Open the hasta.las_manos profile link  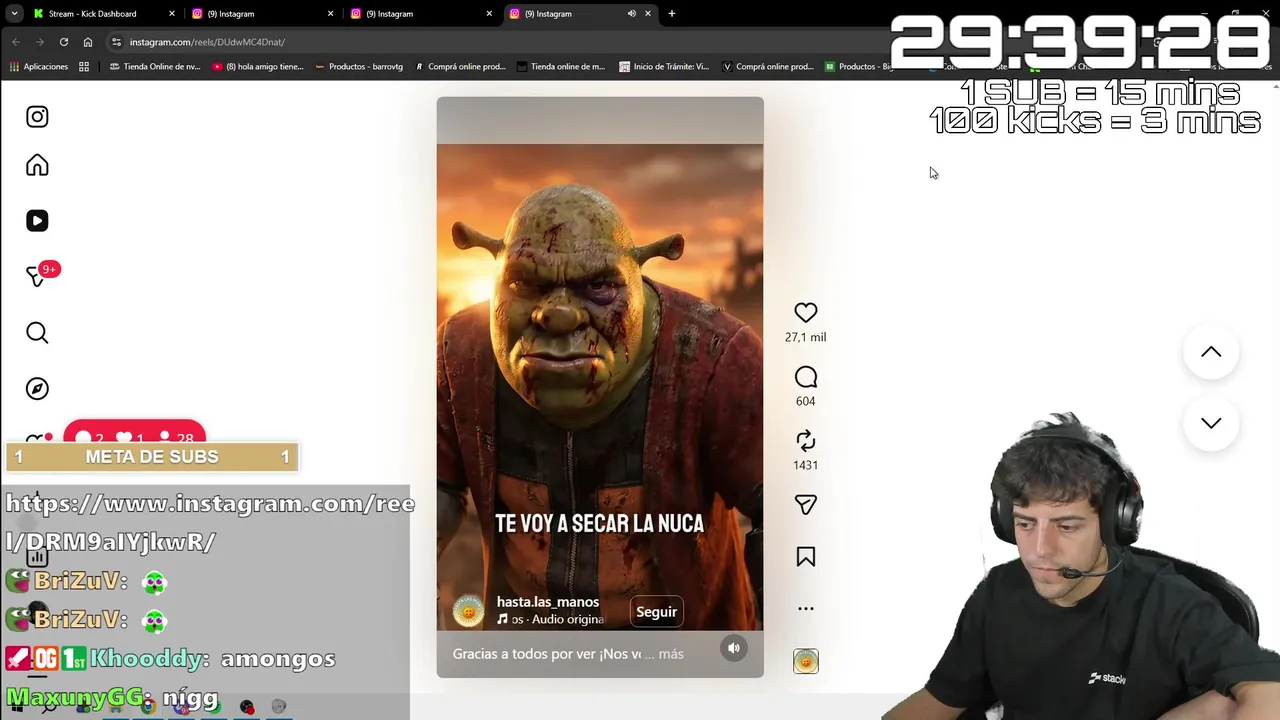click(x=548, y=602)
